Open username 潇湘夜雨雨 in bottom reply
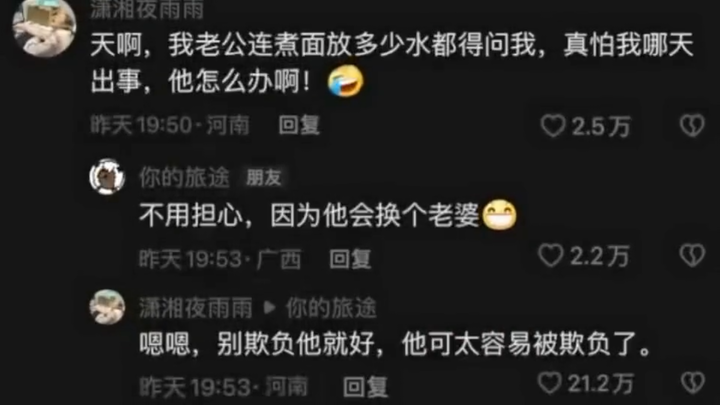This screenshot has height=405, width=720. click(x=196, y=308)
